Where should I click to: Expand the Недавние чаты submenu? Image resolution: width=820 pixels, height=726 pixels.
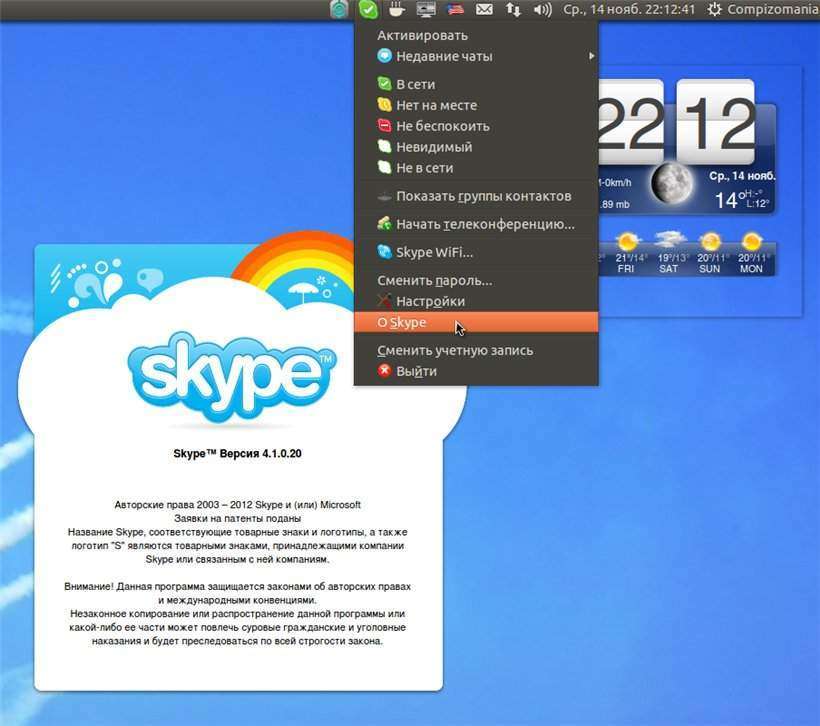coord(476,56)
